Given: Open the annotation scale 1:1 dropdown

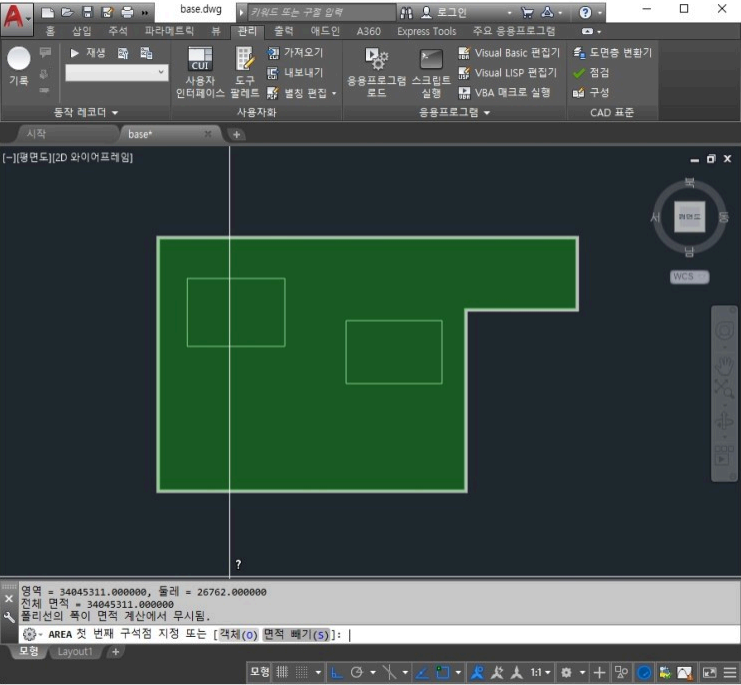Looking at the screenshot, I should tap(541, 672).
